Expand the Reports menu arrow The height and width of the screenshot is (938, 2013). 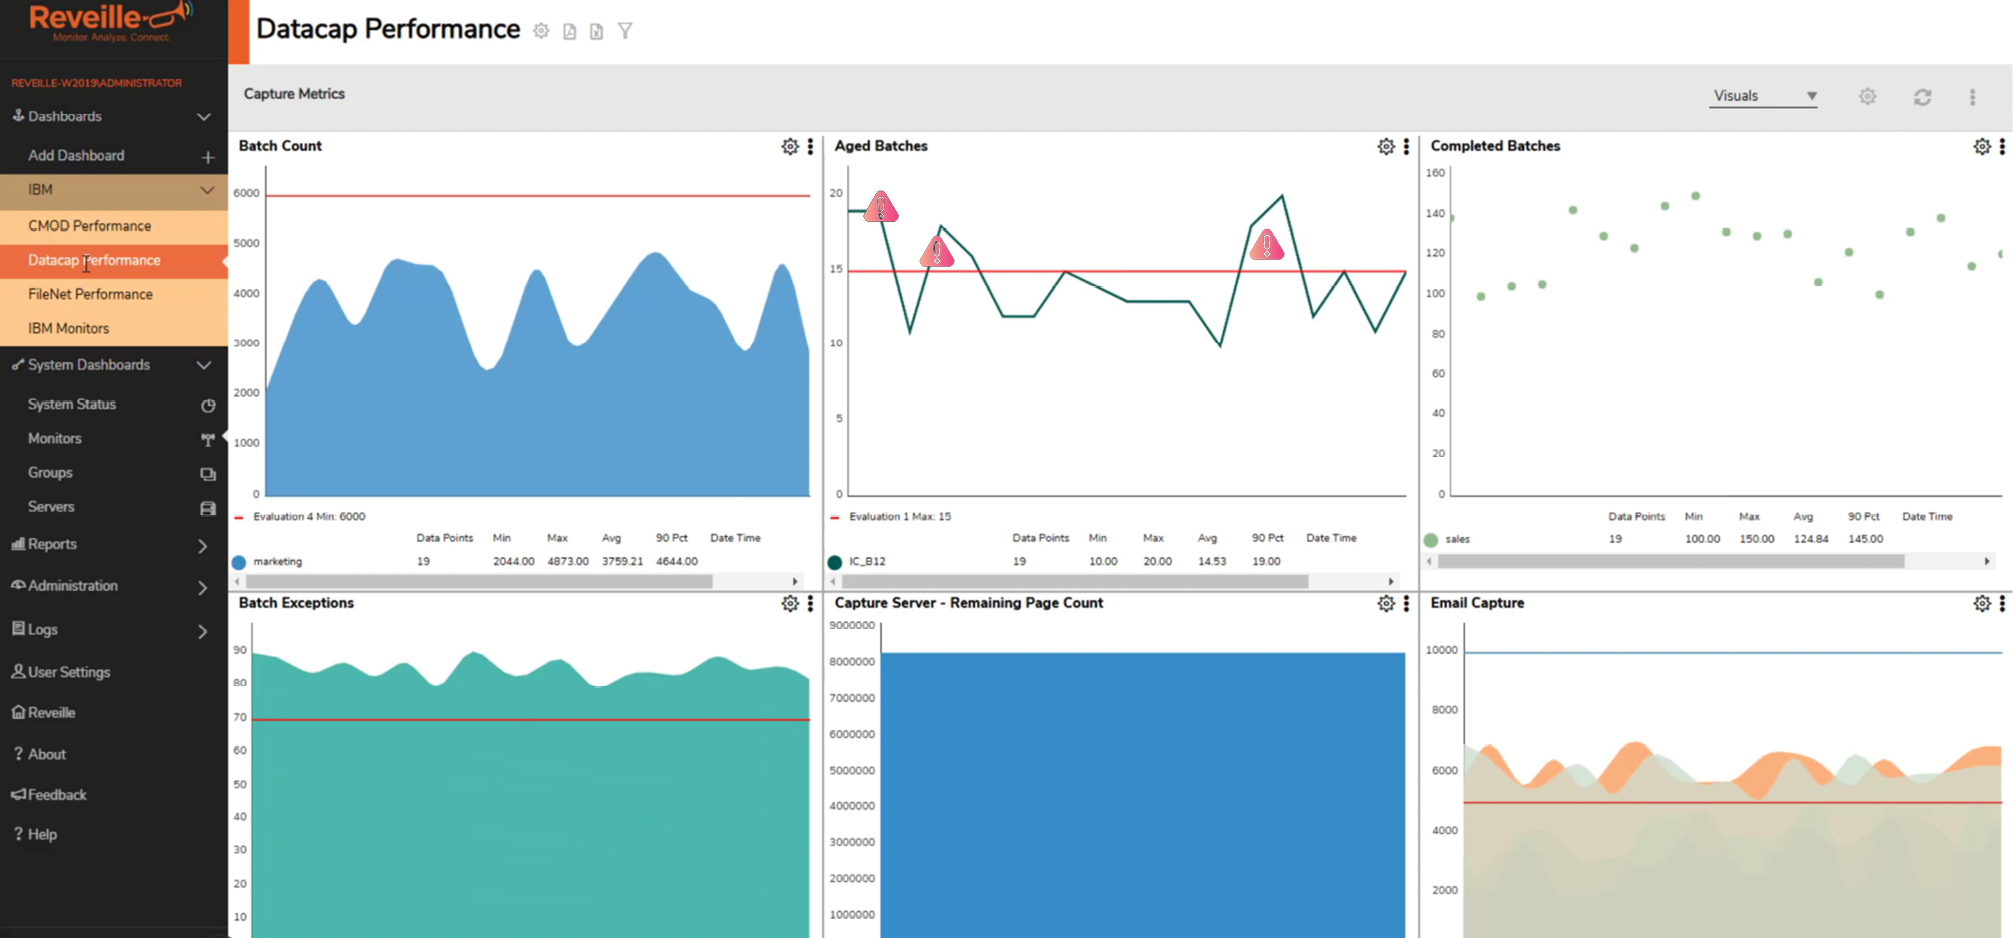point(203,546)
